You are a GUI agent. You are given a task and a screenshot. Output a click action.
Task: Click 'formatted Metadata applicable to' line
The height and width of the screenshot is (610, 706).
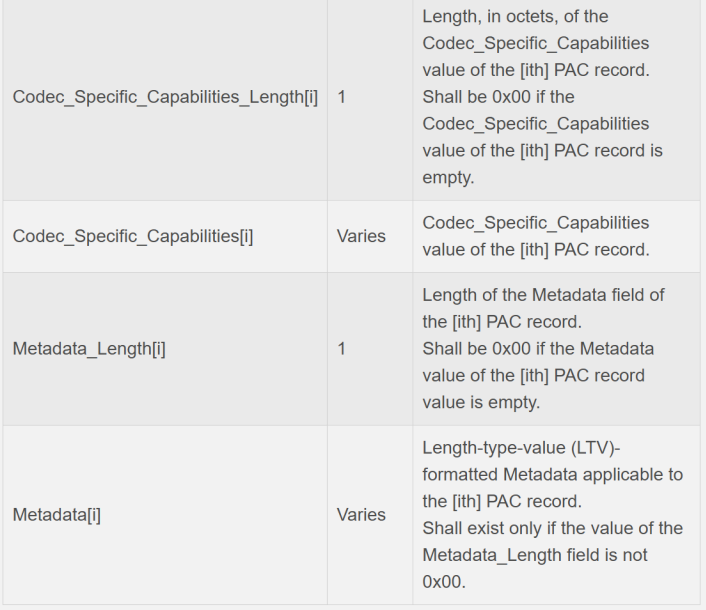(x=552, y=474)
